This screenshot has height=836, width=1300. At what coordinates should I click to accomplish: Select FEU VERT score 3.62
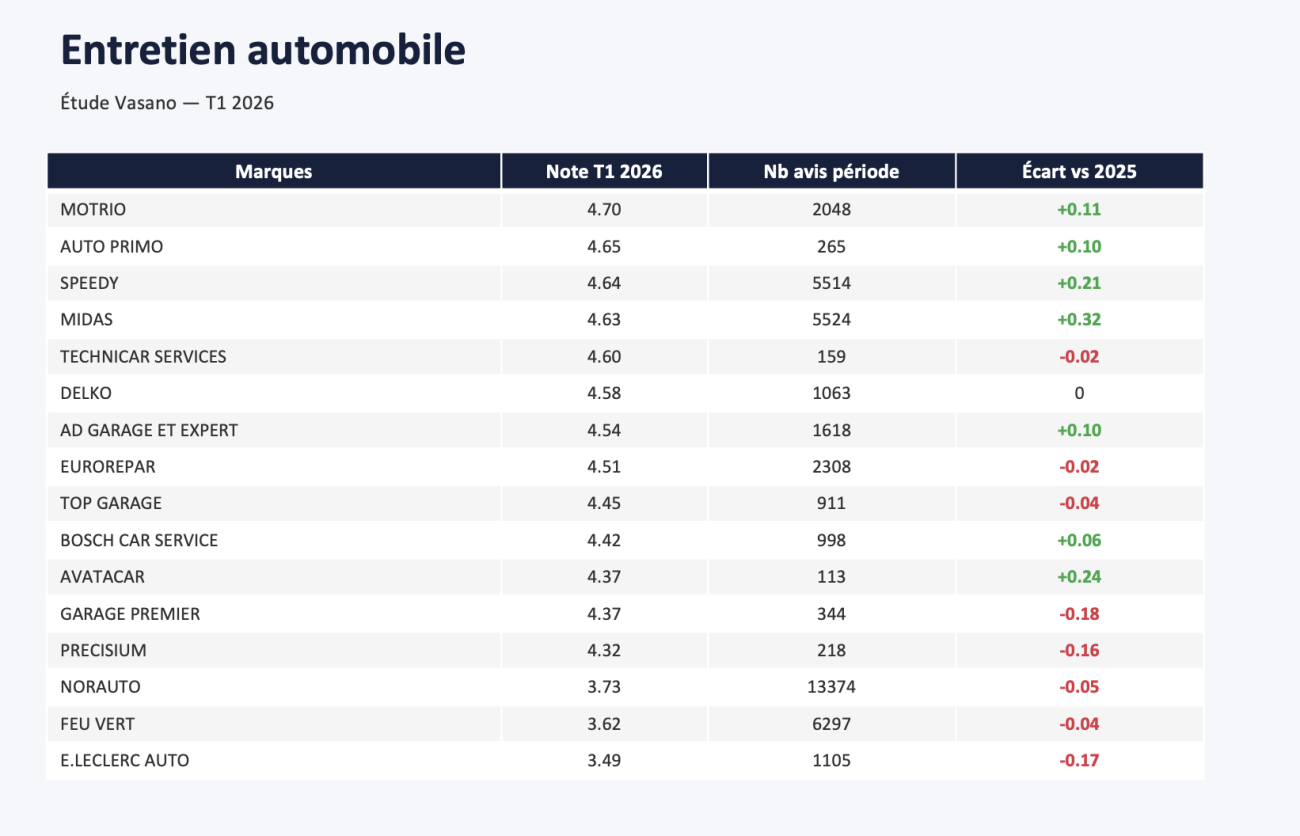604,724
